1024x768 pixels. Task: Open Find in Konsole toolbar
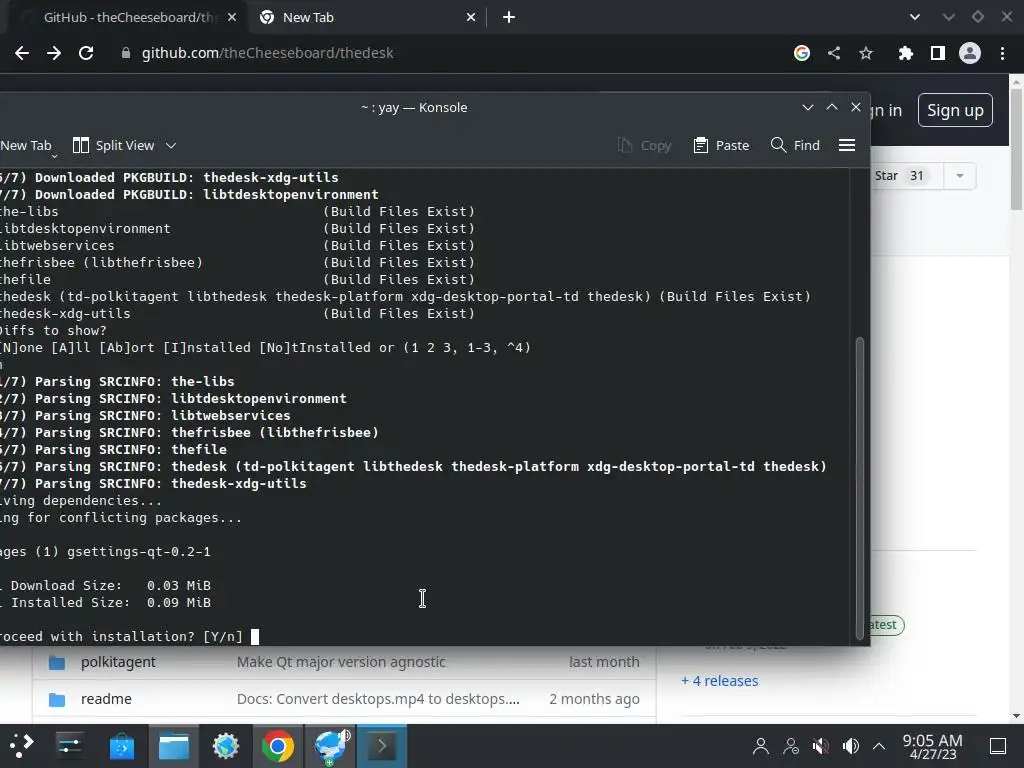coord(795,146)
